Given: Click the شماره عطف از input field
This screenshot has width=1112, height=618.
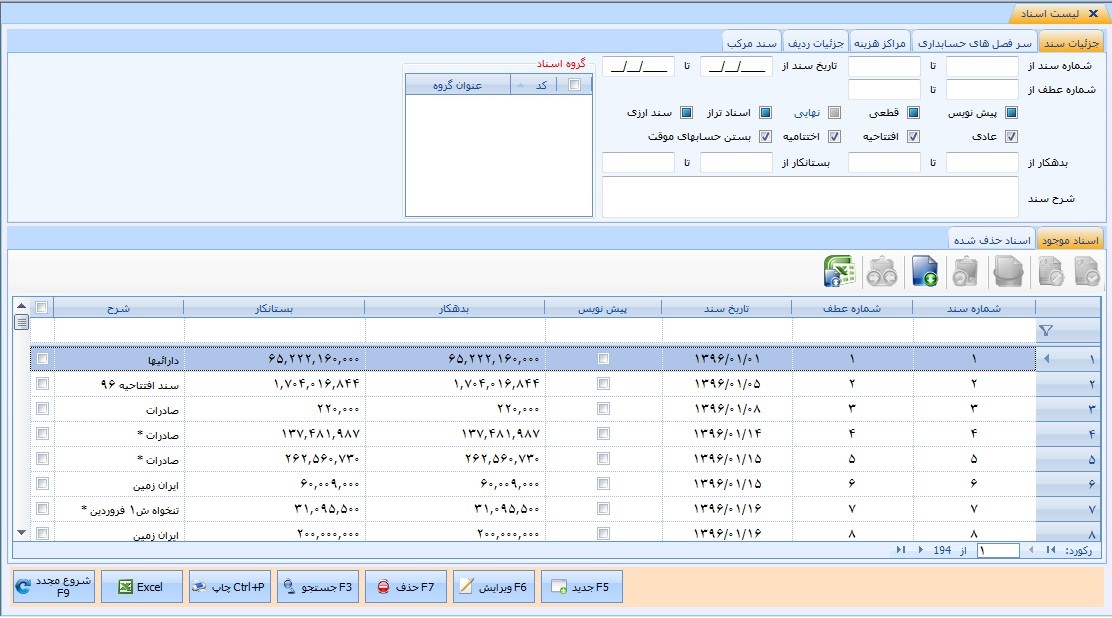Looking at the screenshot, I should 982,89.
